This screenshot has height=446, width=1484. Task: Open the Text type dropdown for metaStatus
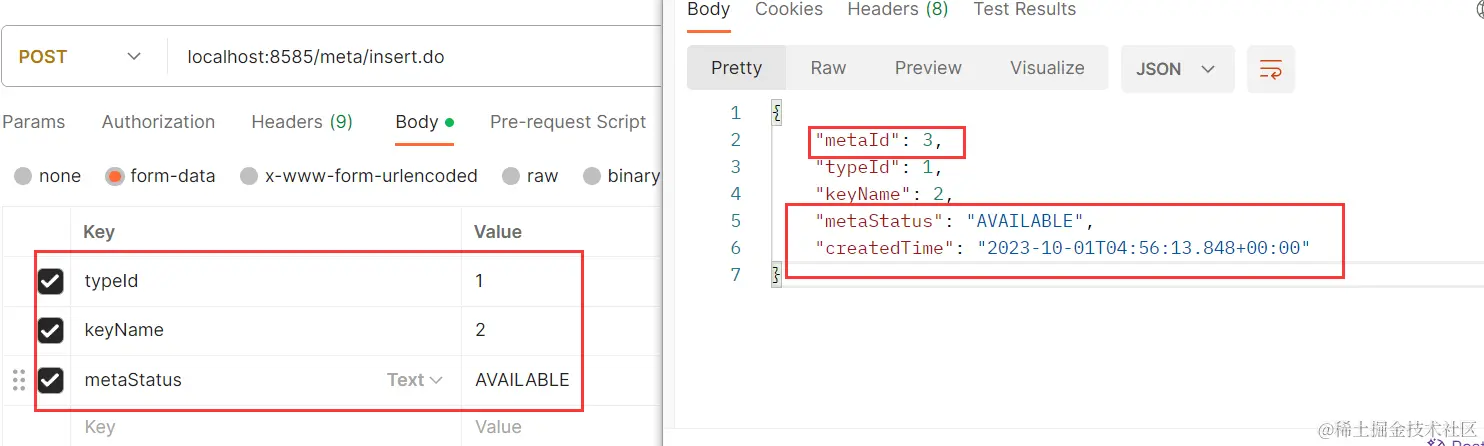(414, 380)
